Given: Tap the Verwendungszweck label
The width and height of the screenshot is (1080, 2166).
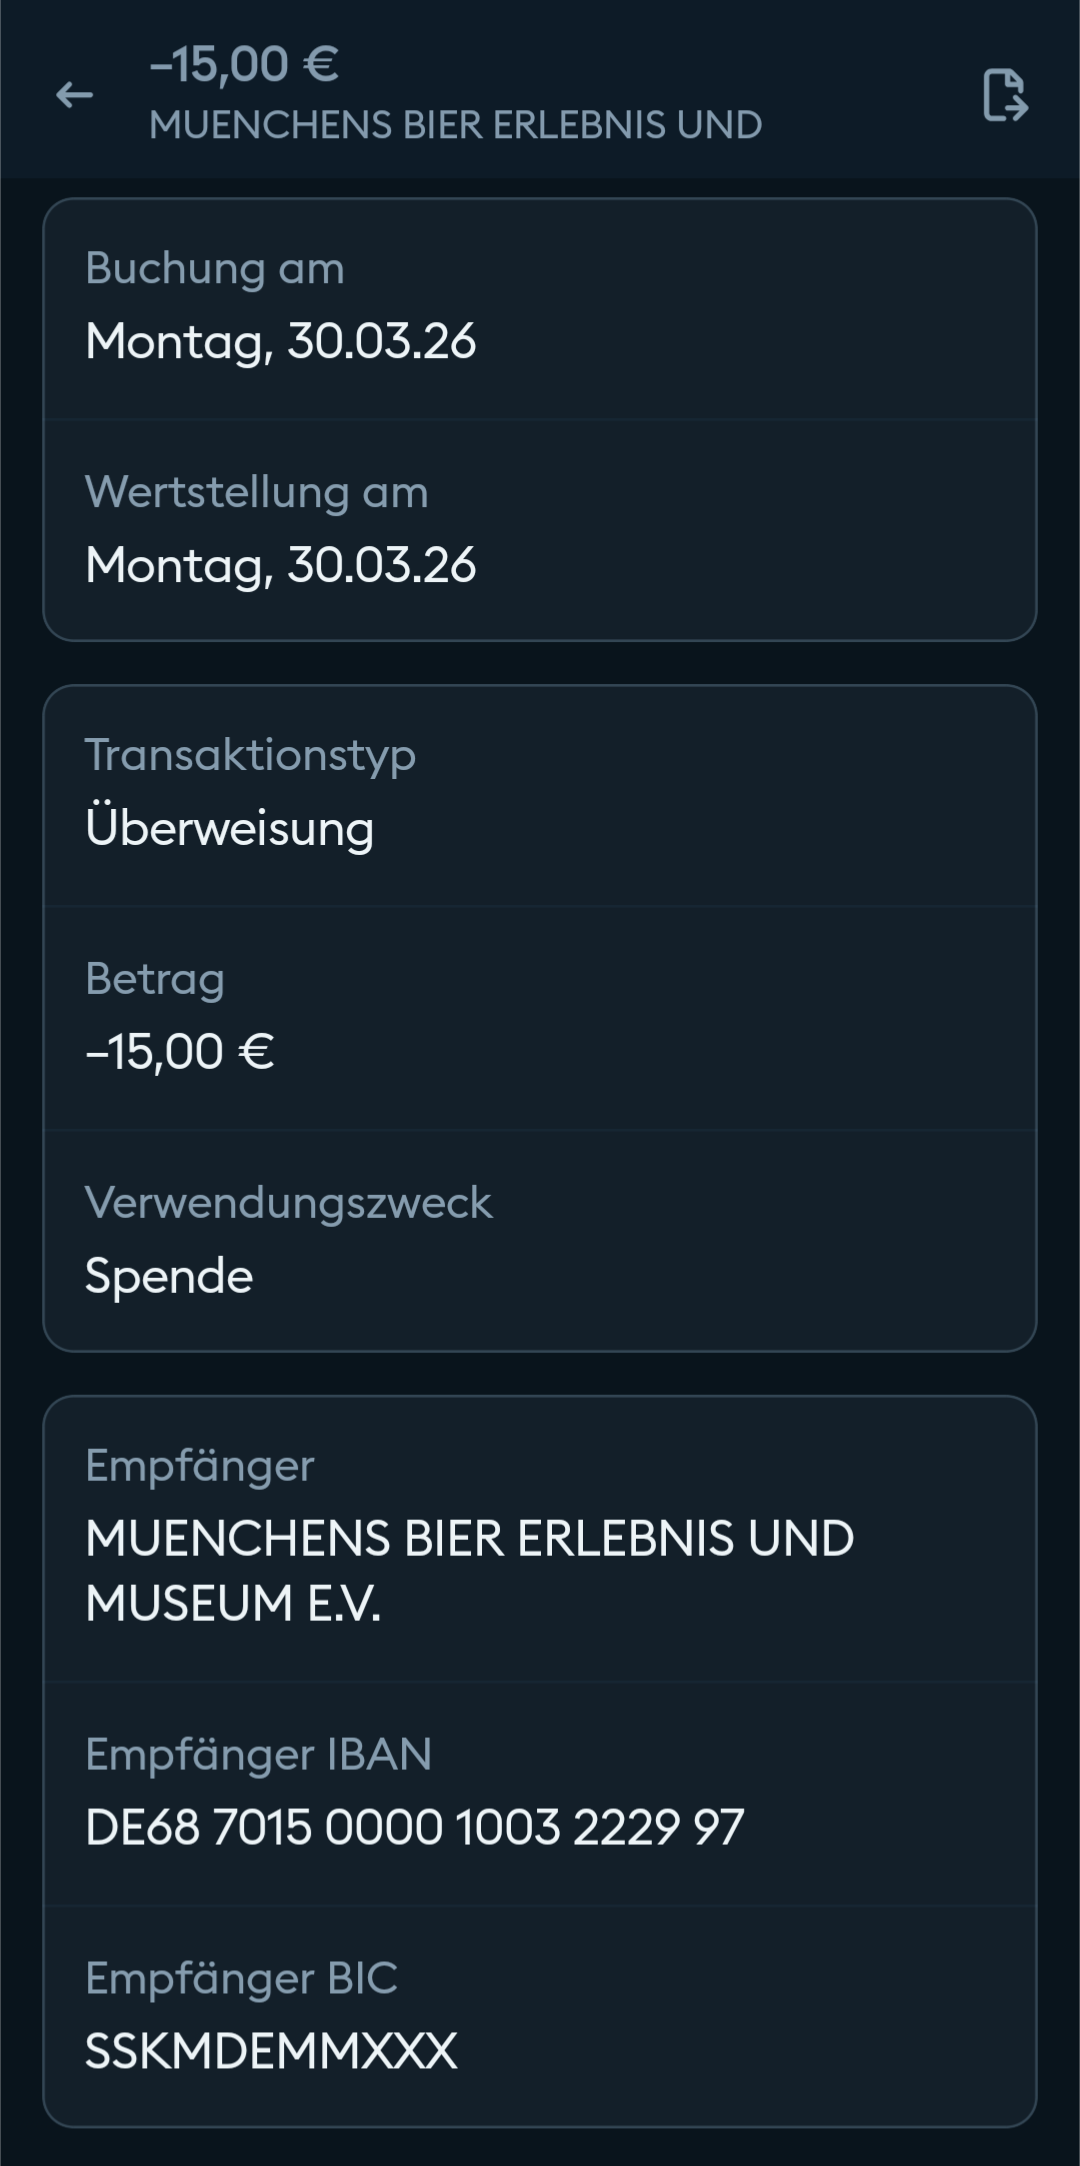Looking at the screenshot, I should pyautogui.click(x=289, y=1202).
